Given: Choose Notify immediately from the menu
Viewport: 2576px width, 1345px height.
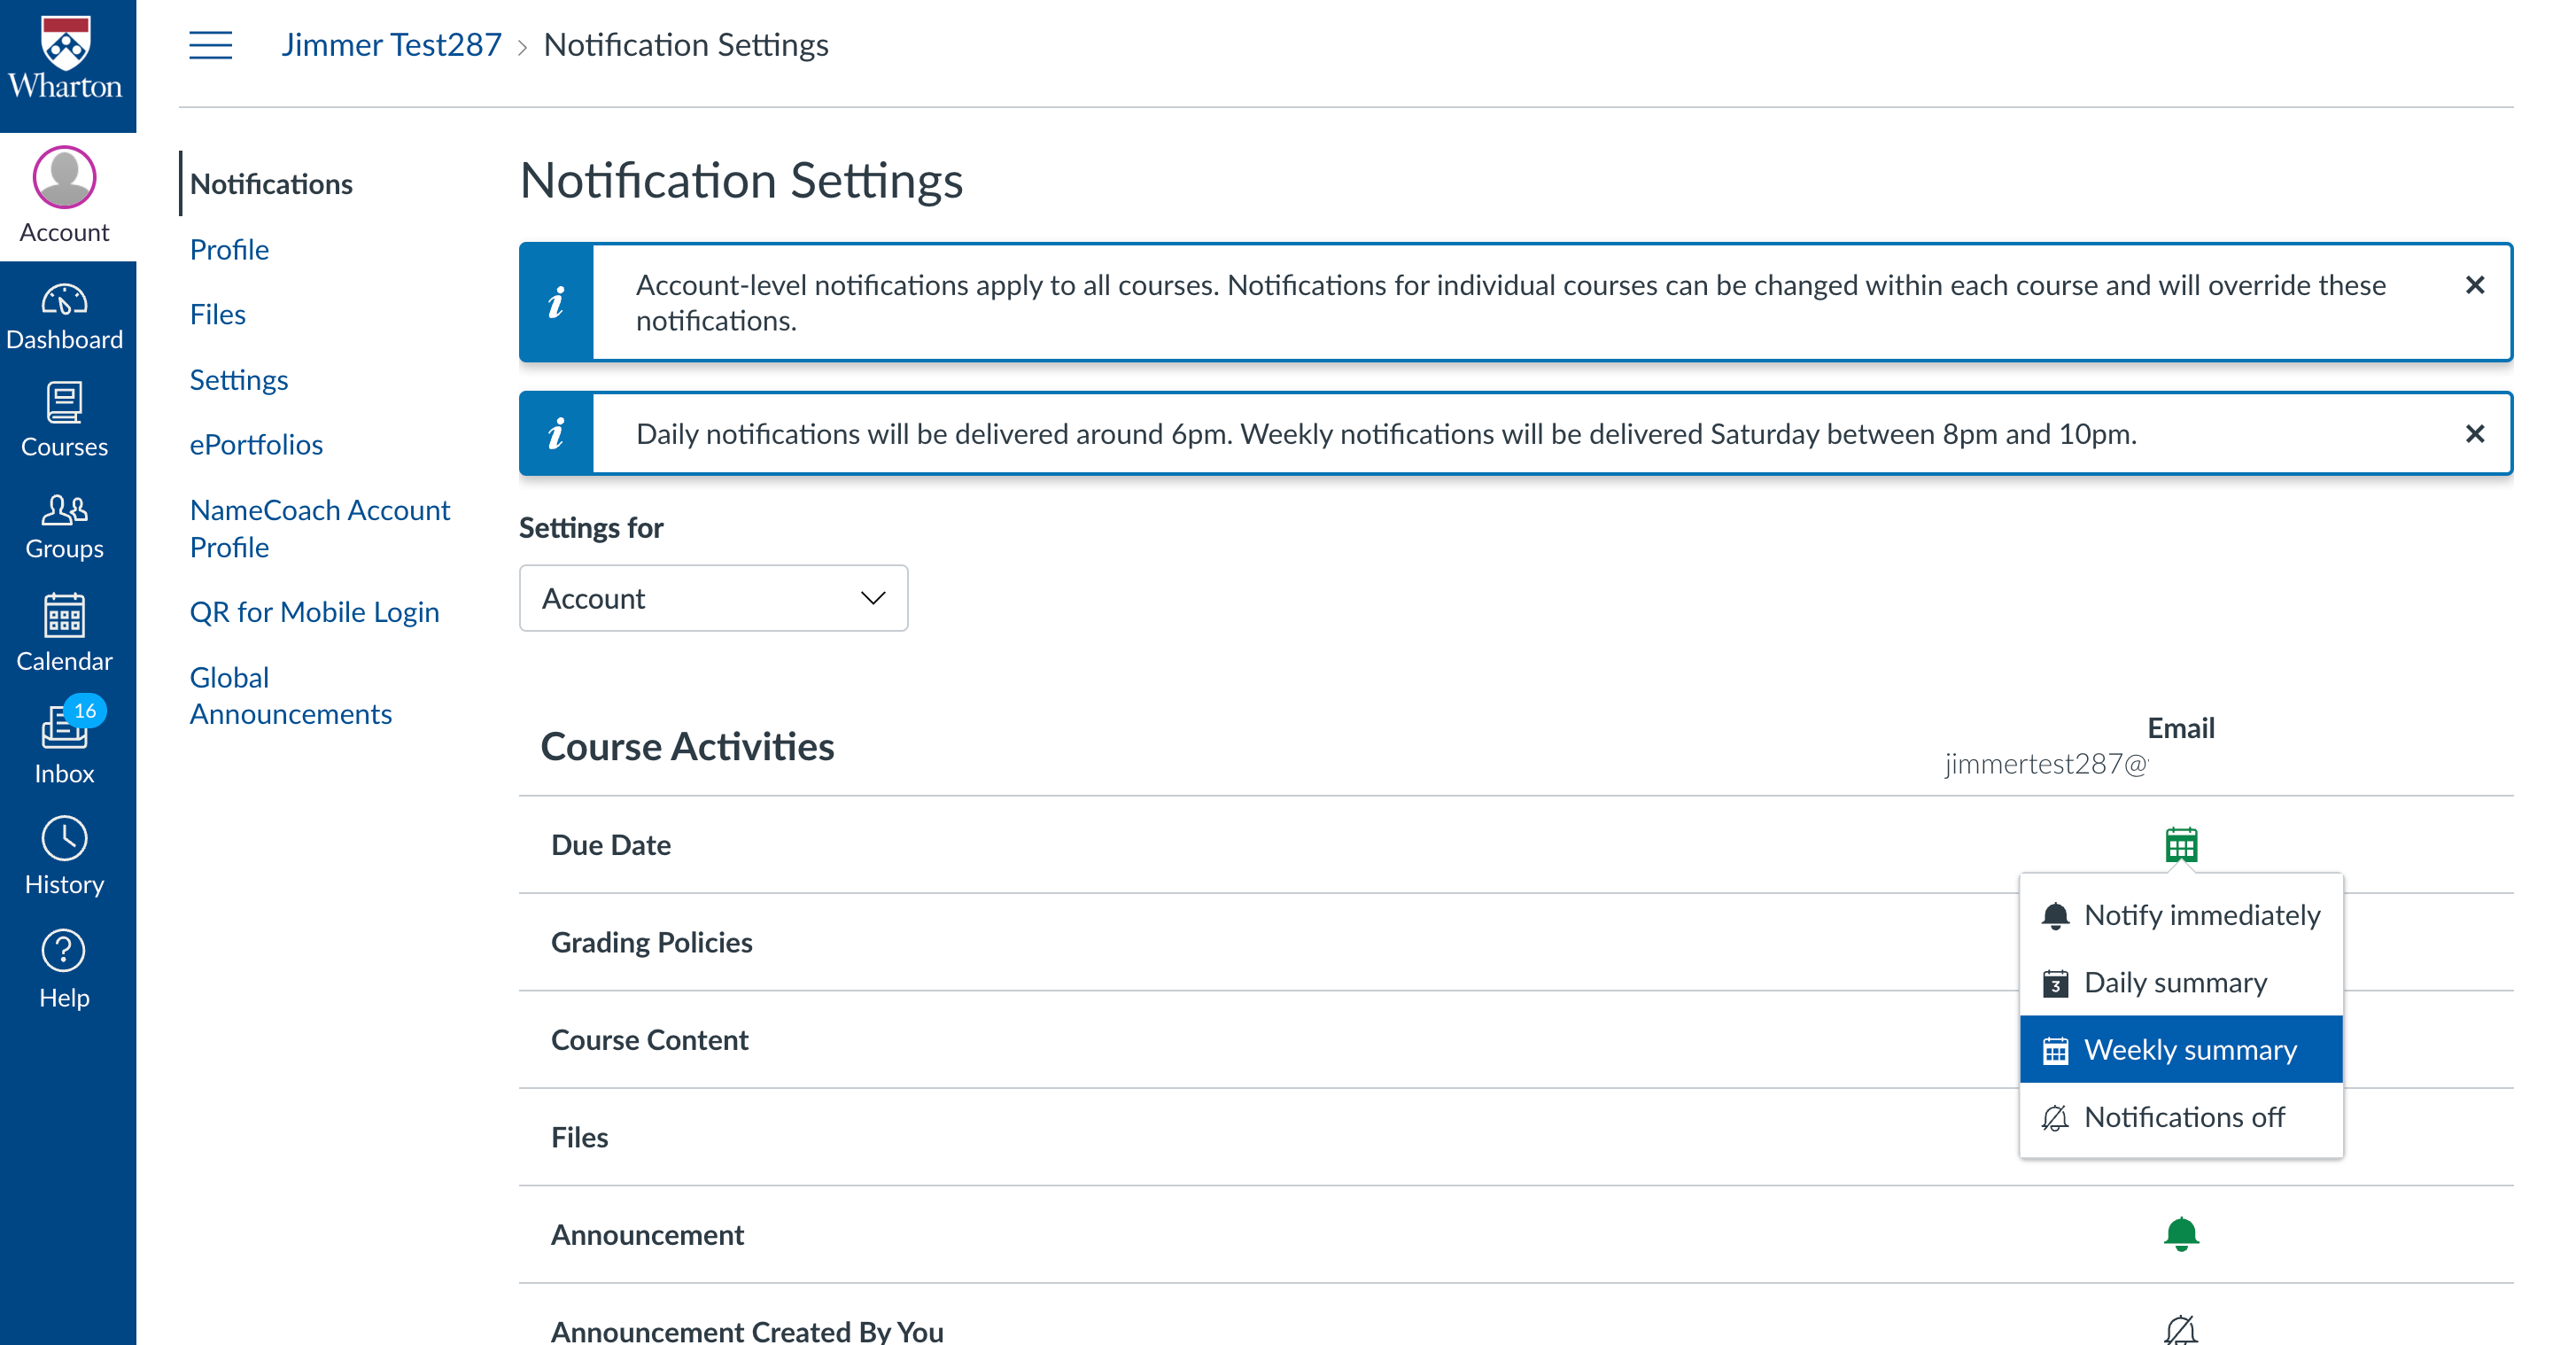Looking at the screenshot, I should (x=2180, y=915).
